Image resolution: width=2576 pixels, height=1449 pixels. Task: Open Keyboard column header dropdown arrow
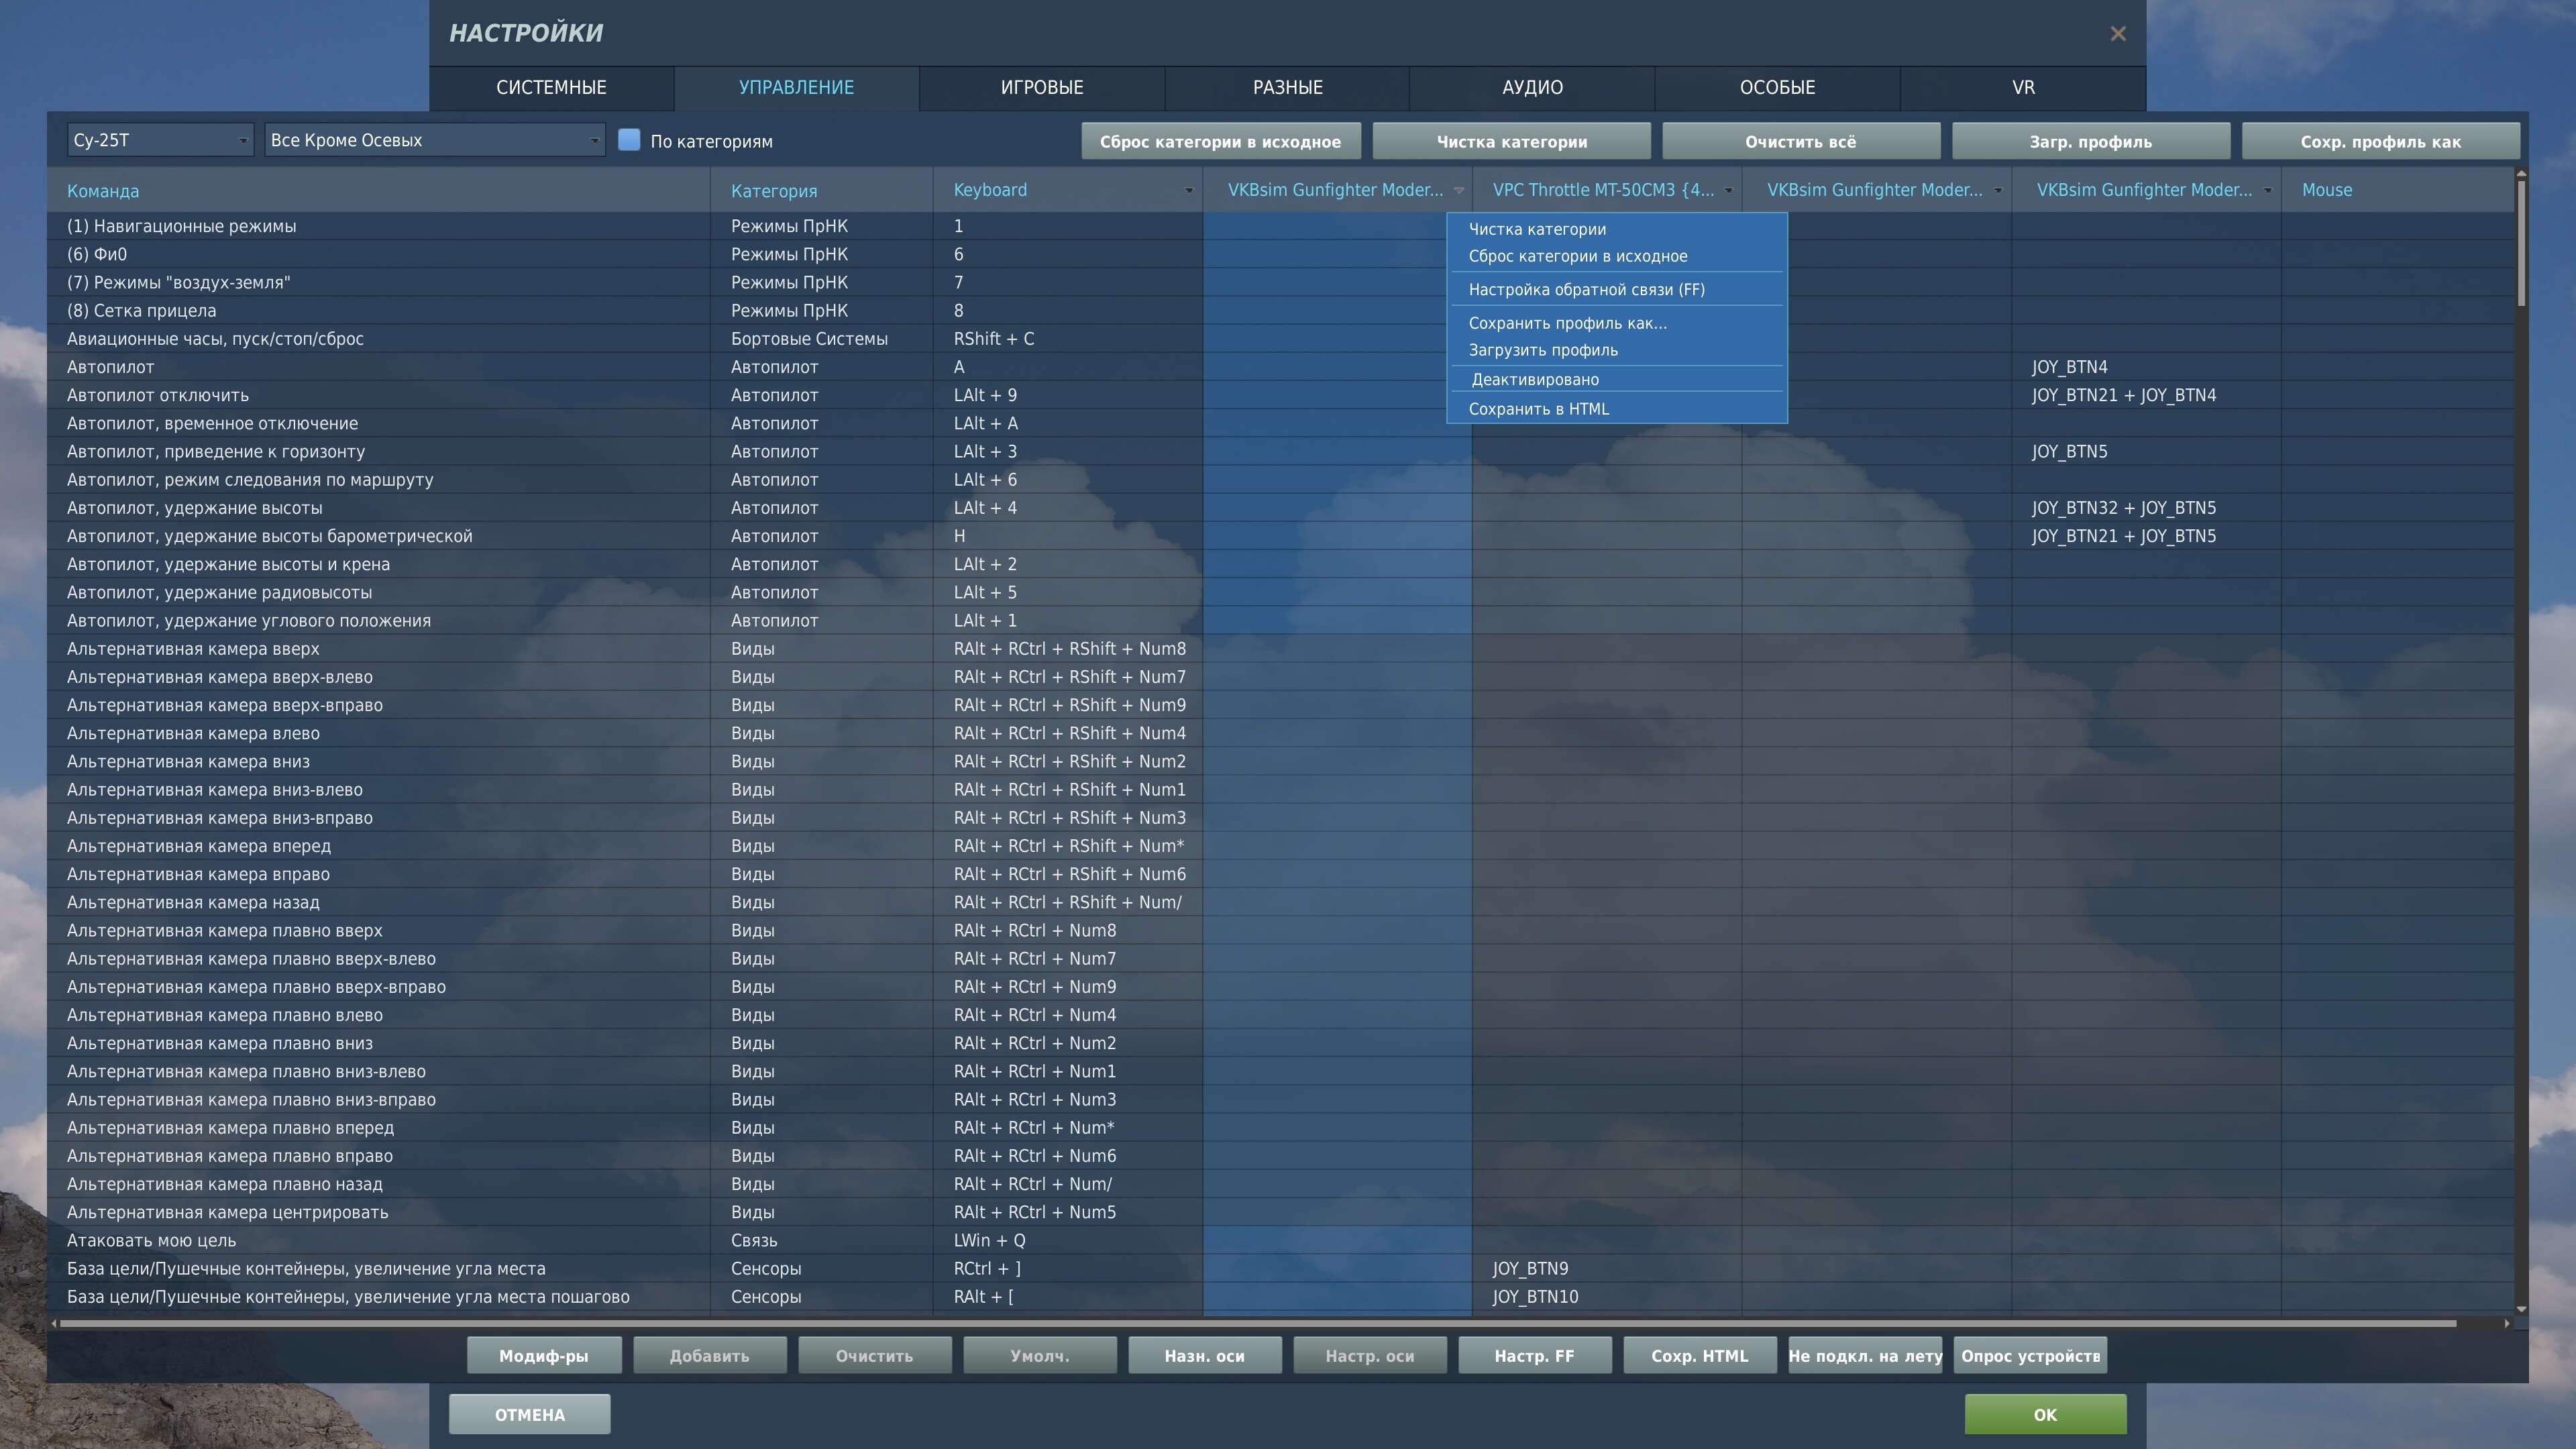(1188, 191)
